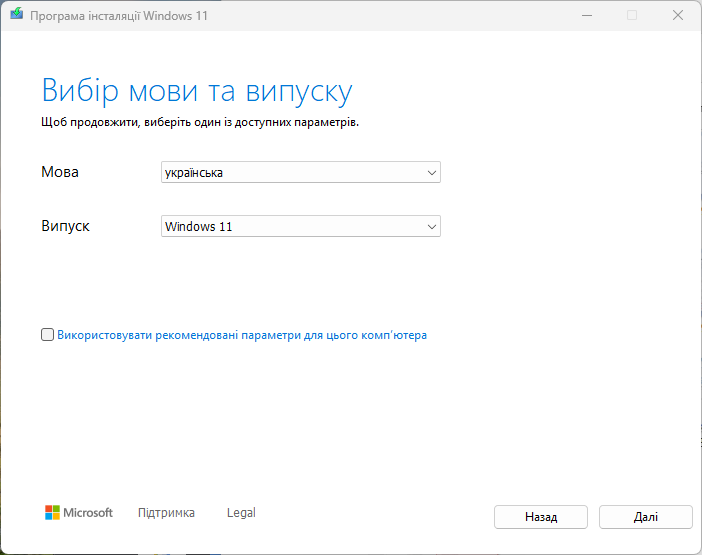
Task: Click the 'Вибір мови та випуску' heading
Action: pos(197,91)
